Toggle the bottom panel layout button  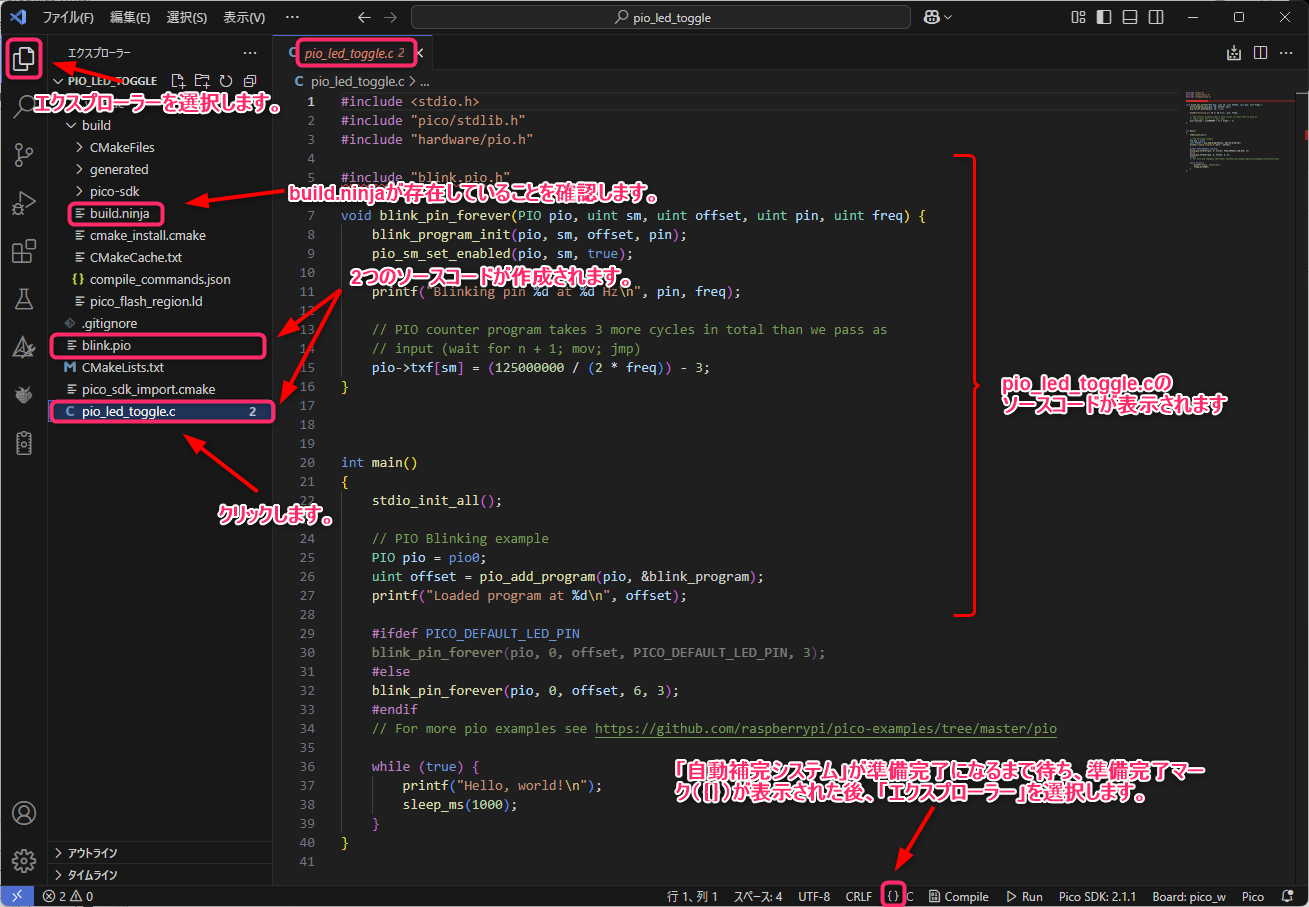[1130, 17]
